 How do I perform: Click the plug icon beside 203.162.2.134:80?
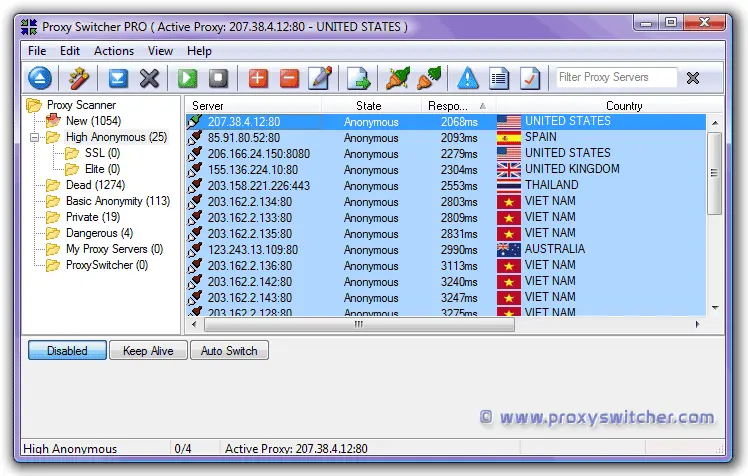tap(195, 202)
